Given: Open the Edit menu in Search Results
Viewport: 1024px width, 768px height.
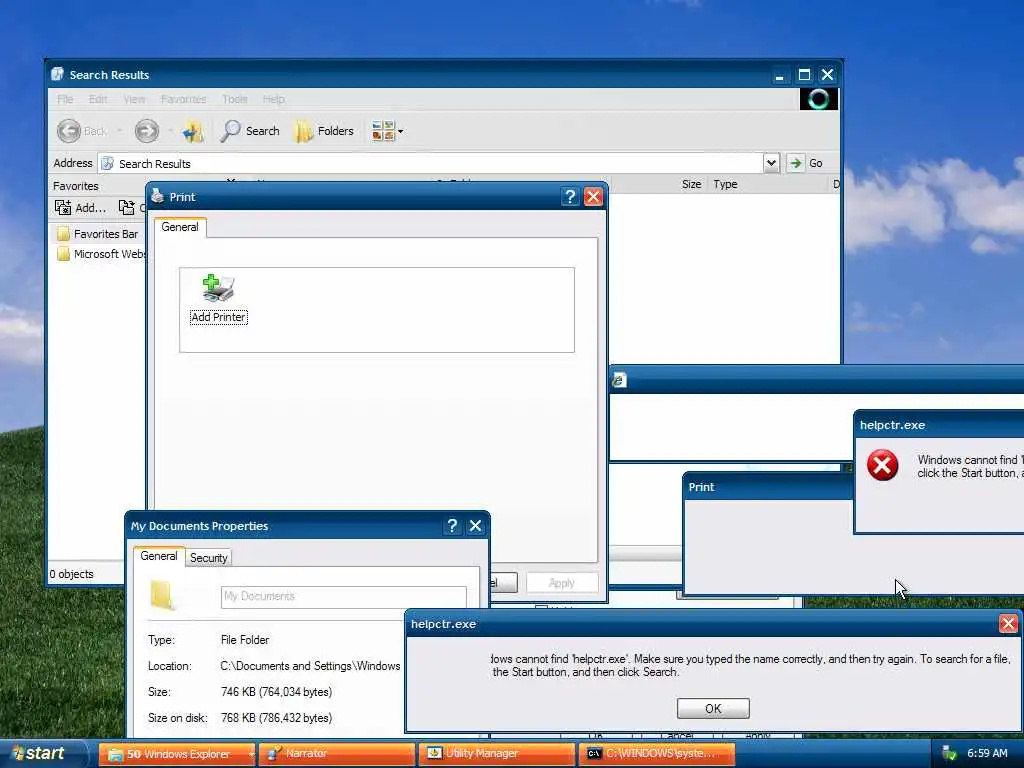Looking at the screenshot, I should (x=98, y=99).
